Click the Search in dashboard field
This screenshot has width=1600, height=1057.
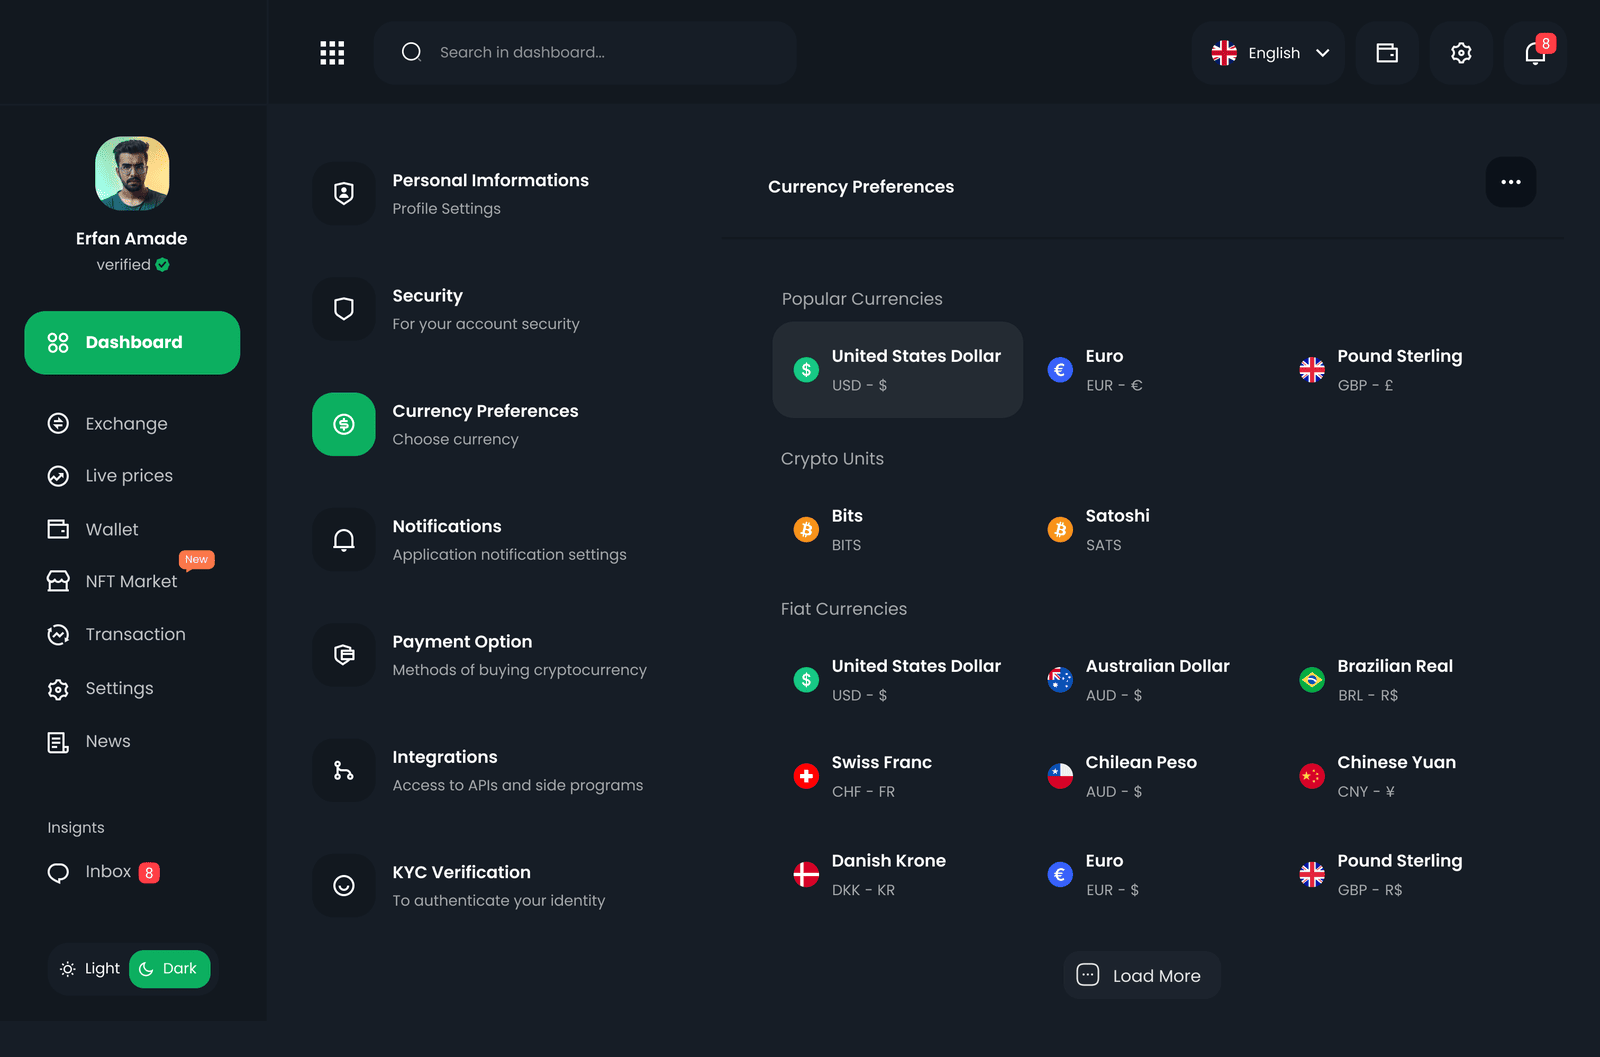tap(585, 52)
